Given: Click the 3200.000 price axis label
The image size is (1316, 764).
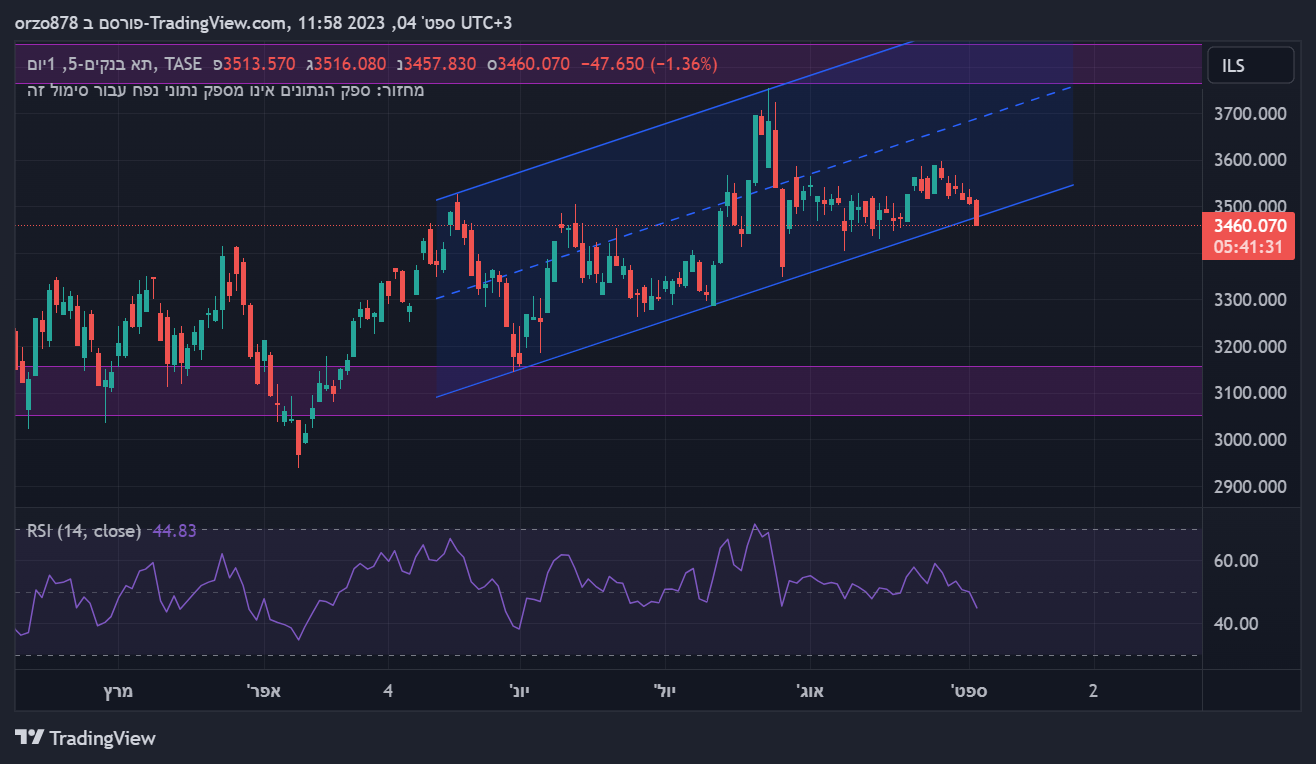Looking at the screenshot, I should coord(1248,347).
